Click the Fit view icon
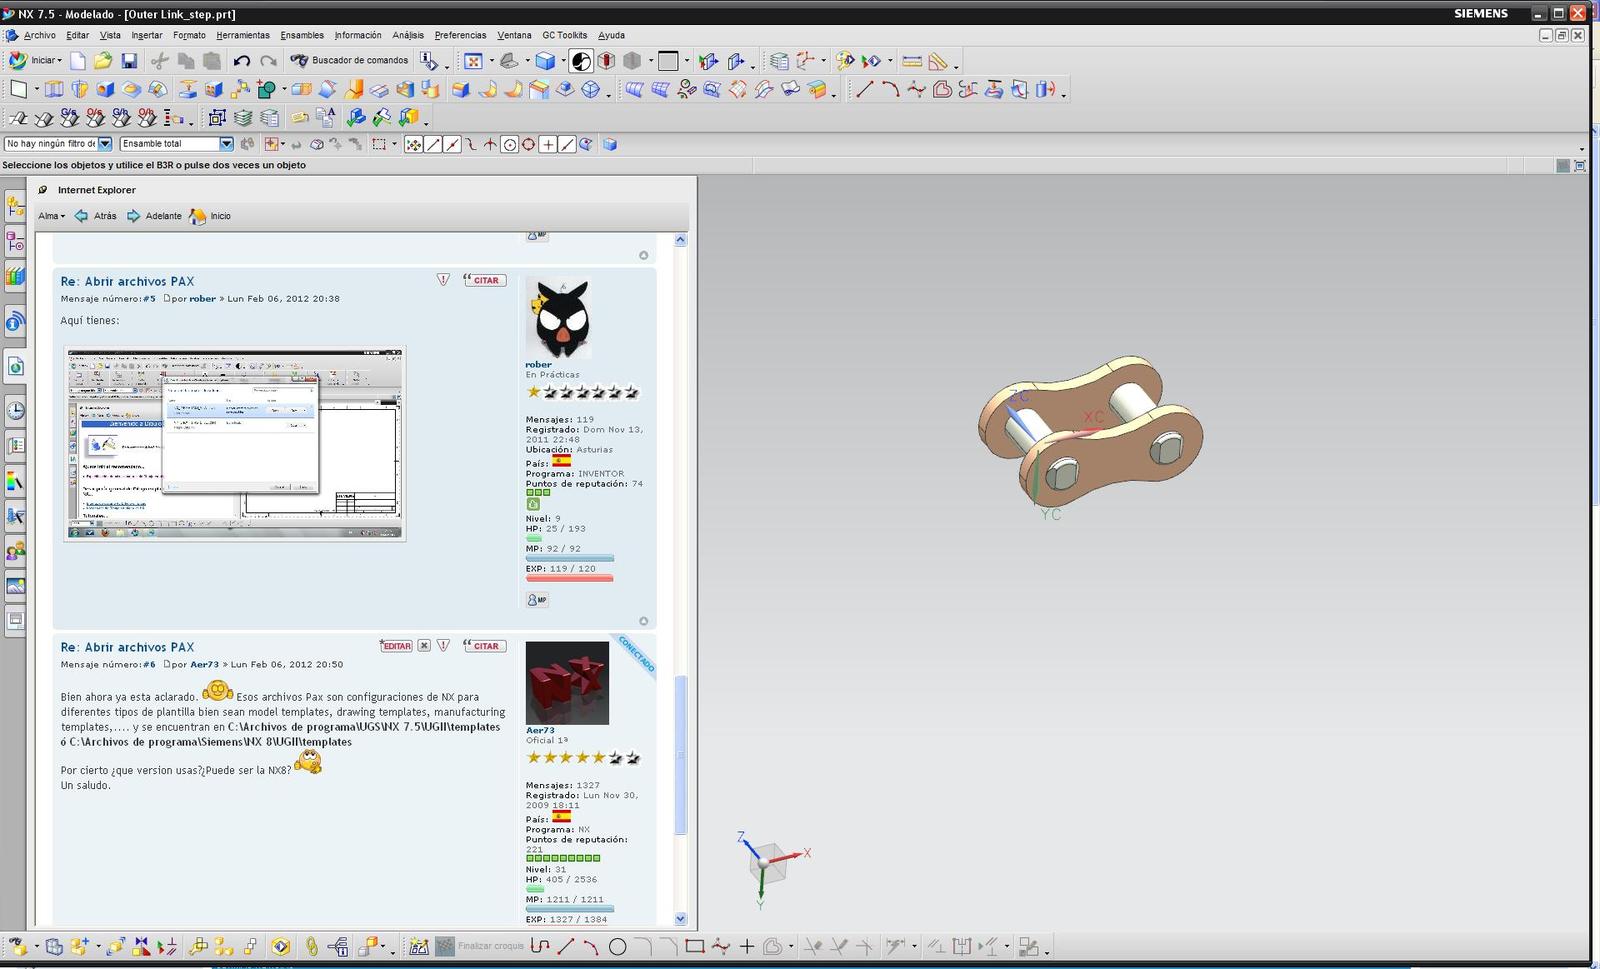This screenshot has height=969, width=1600. (474, 61)
